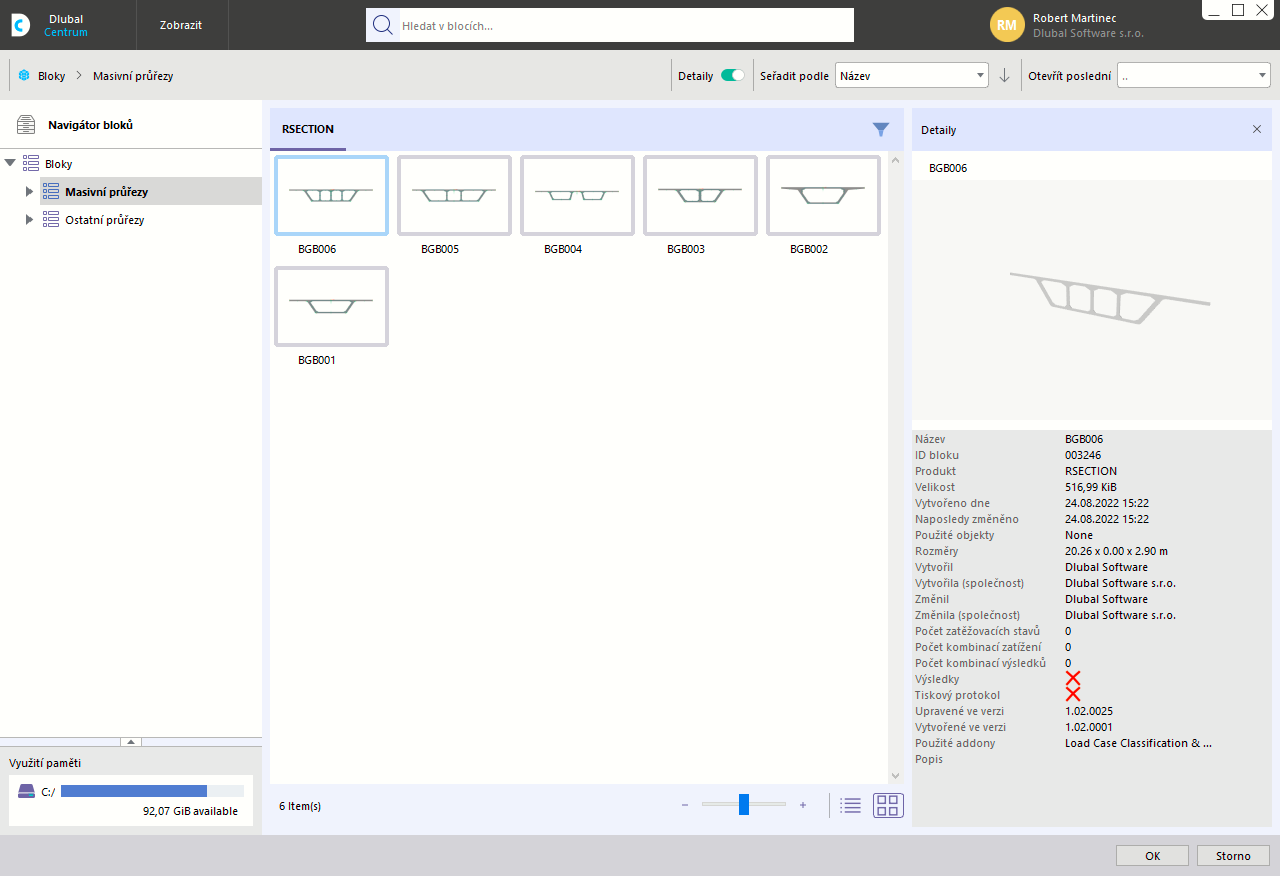Click the Robert Martinec user name

(1074, 18)
